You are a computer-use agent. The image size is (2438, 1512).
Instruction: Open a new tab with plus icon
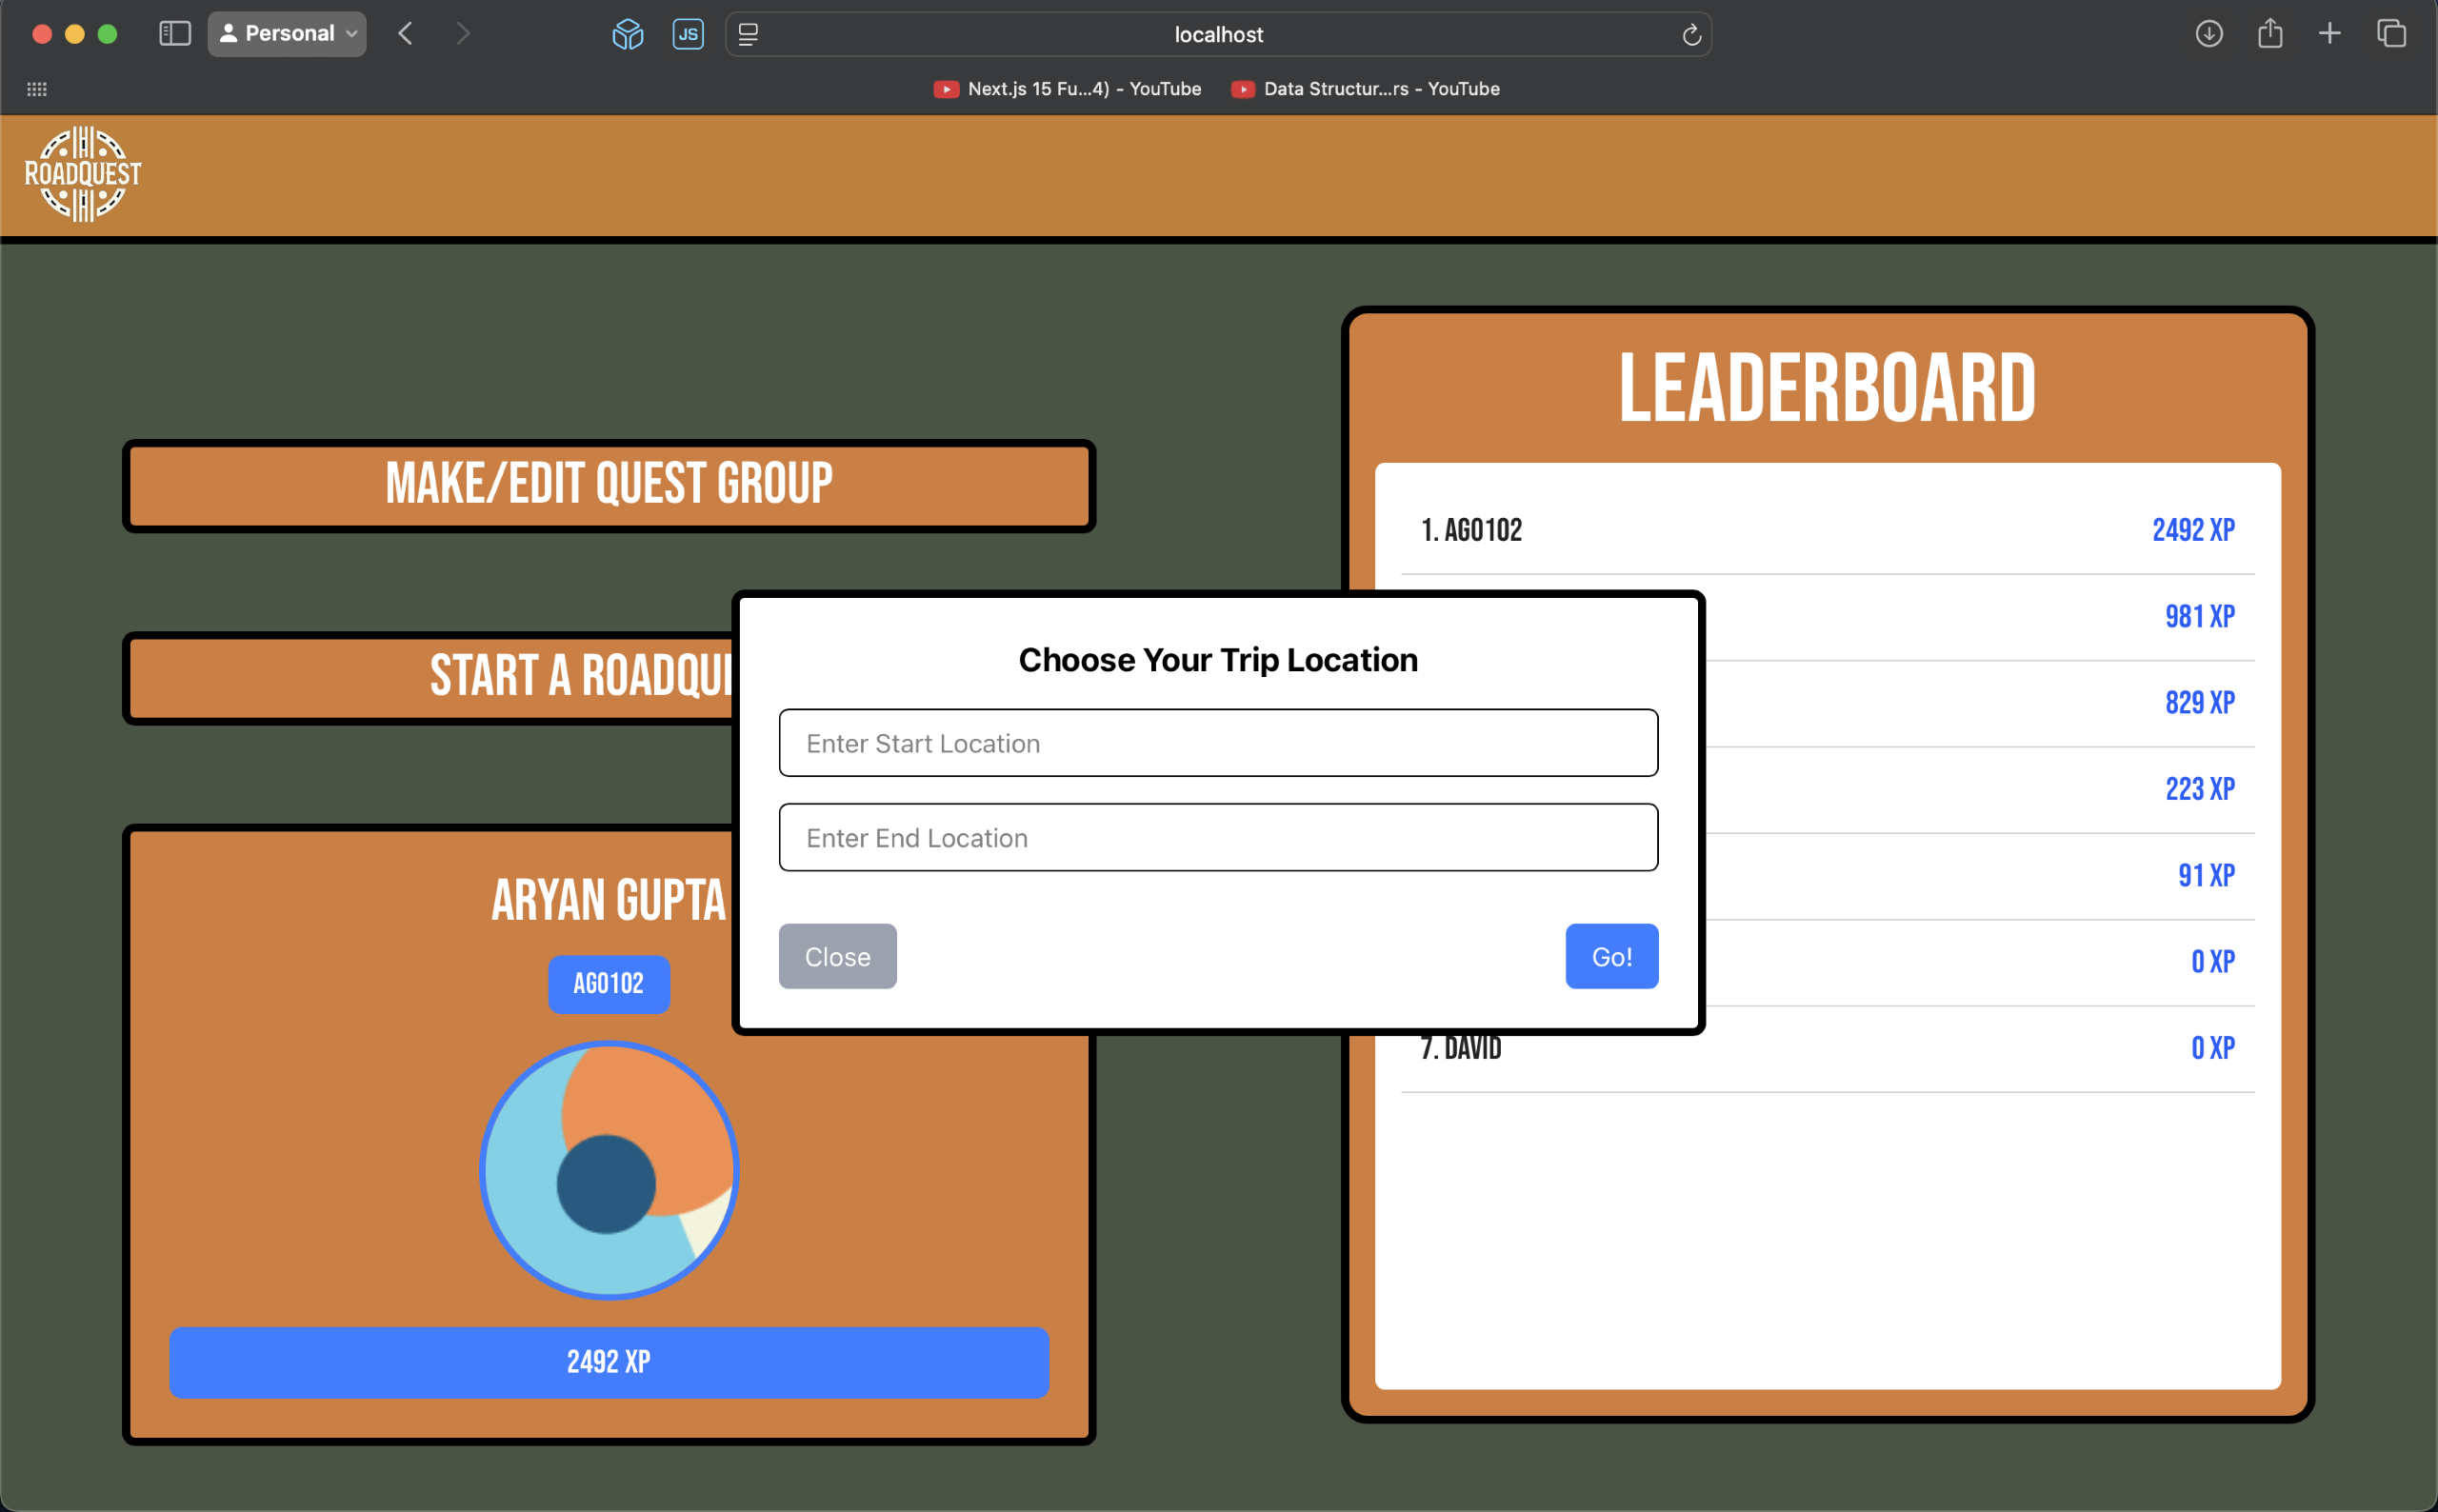tap(2329, 34)
